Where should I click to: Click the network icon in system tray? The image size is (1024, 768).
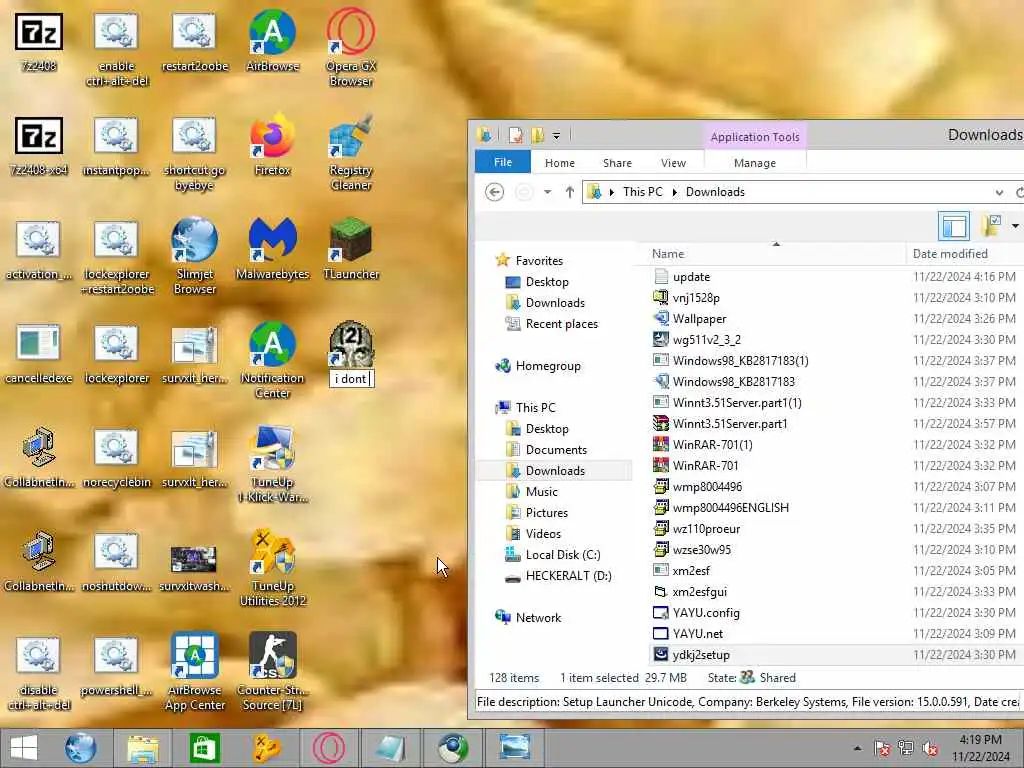(906, 748)
